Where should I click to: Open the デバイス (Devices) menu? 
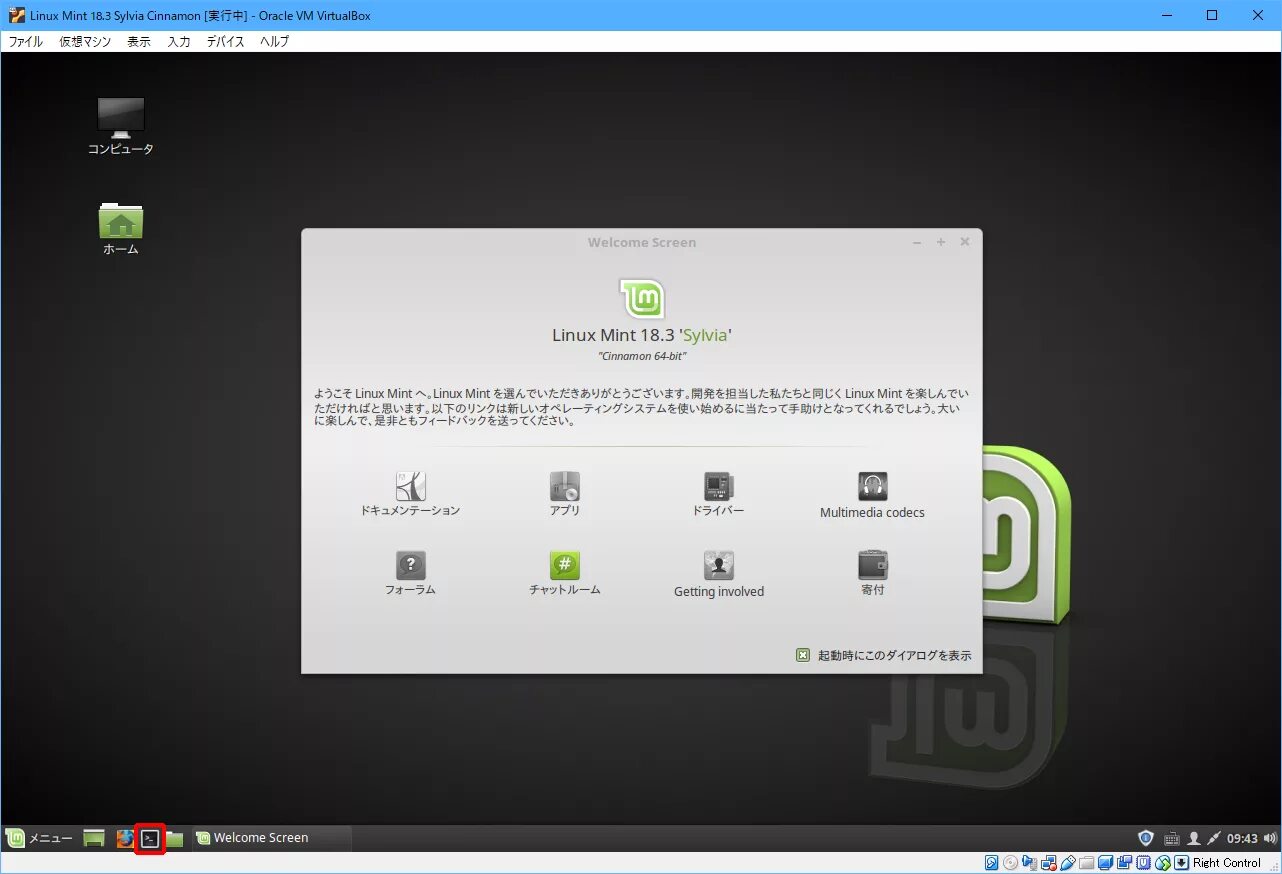pos(226,42)
